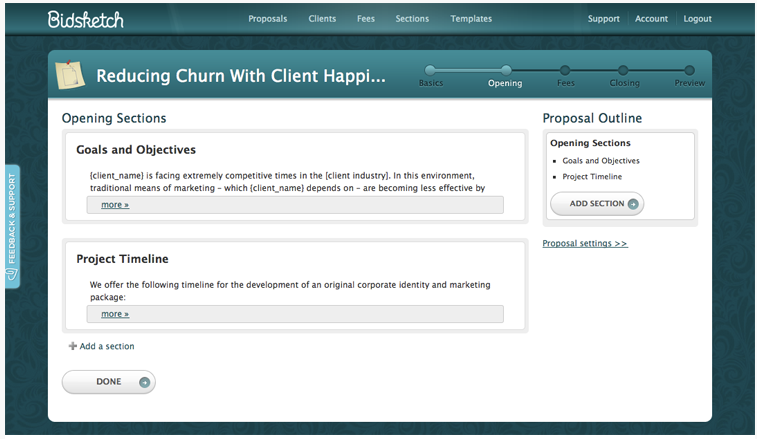Image resolution: width=757 pixels, height=439 pixels.
Task: Open the Feedback & Support side tab
Action: (x=12, y=227)
